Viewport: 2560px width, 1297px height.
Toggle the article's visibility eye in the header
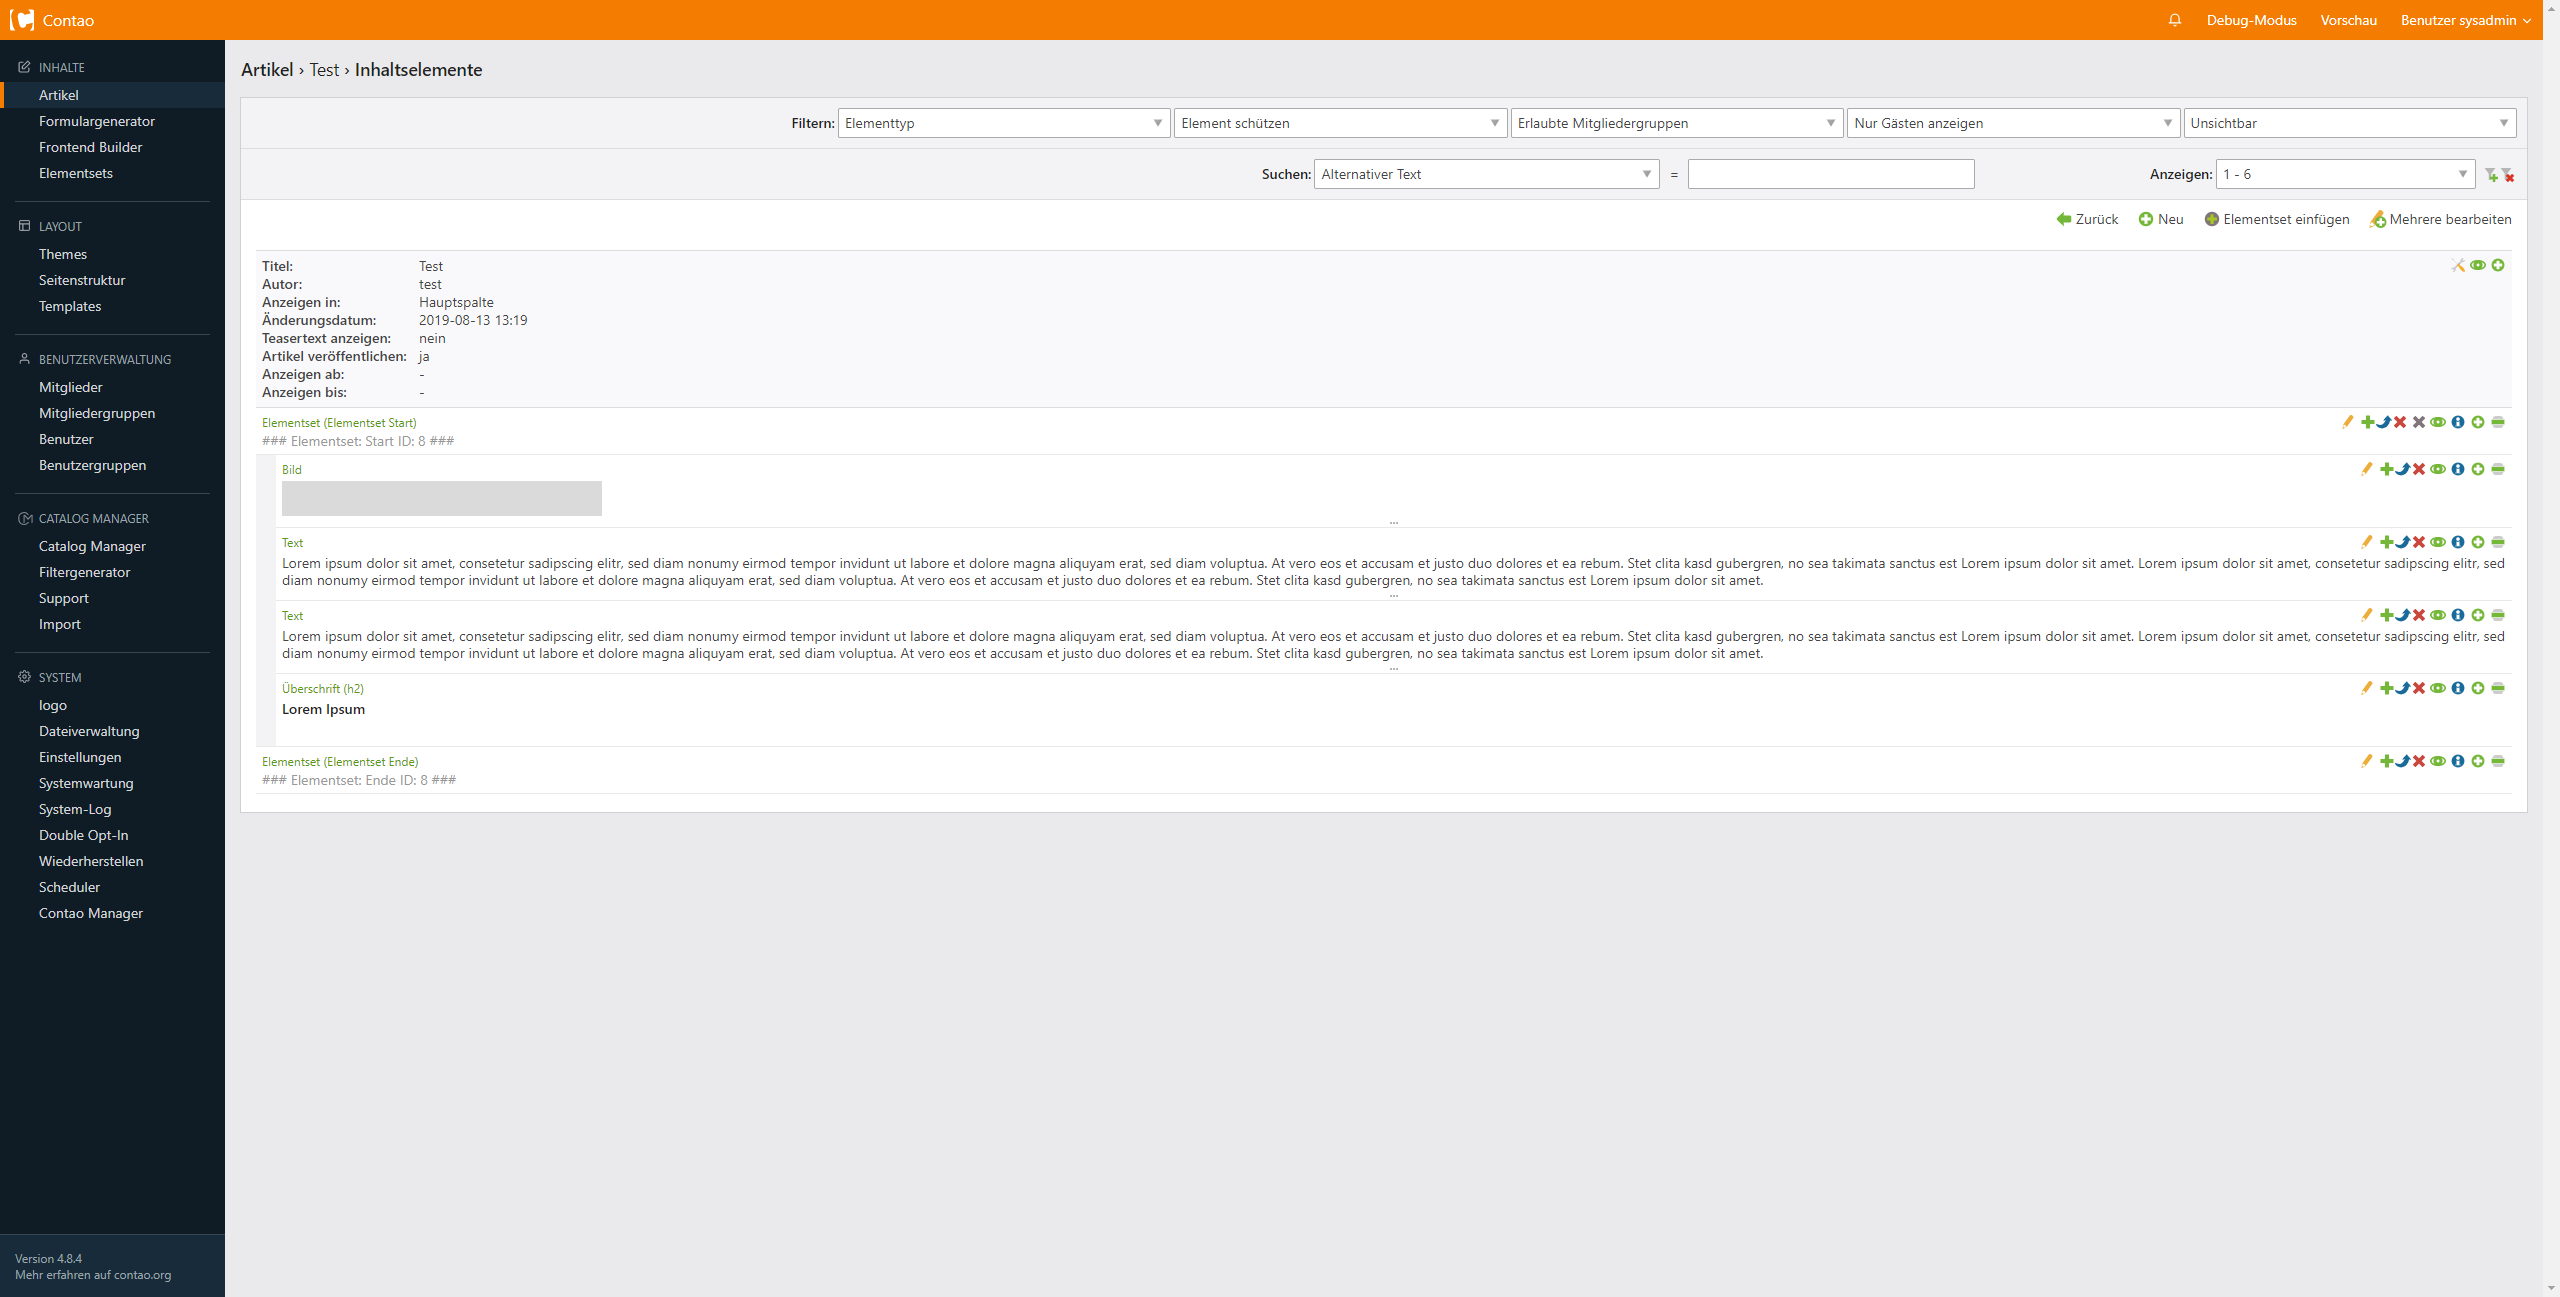point(2478,265)
